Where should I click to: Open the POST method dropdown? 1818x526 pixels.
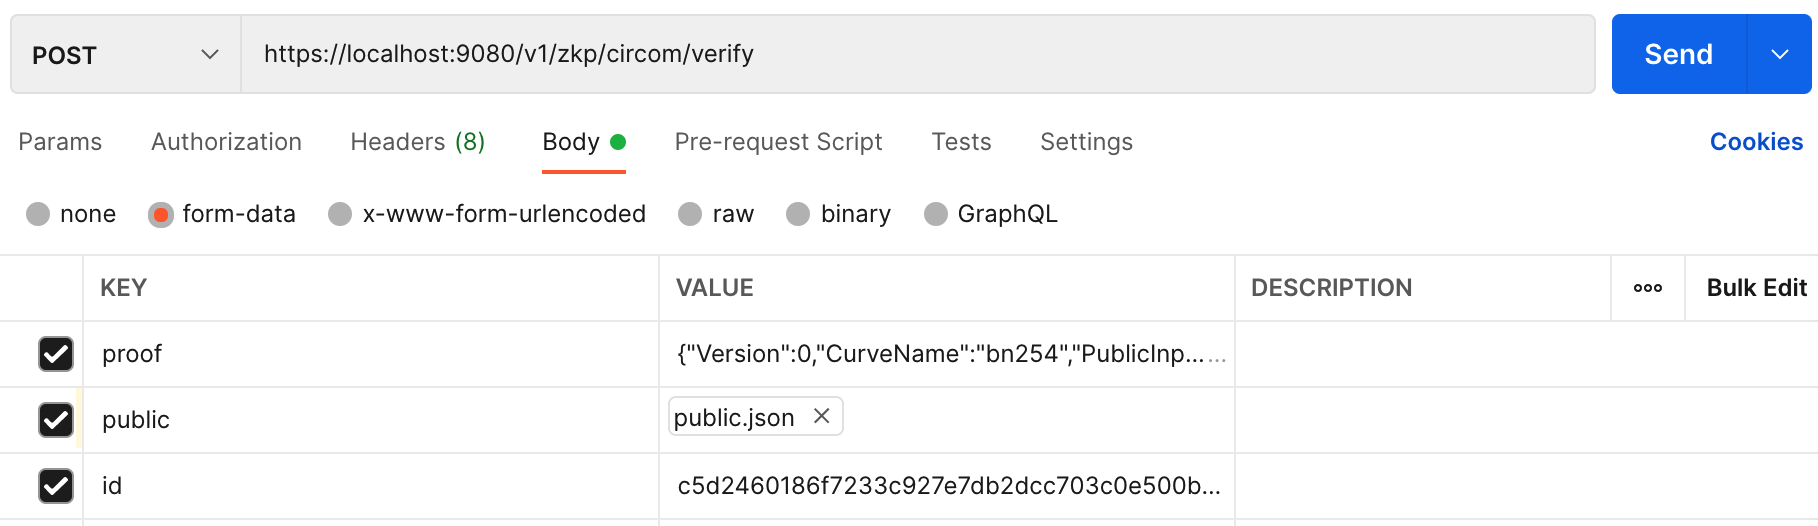(x=126, y=54)
